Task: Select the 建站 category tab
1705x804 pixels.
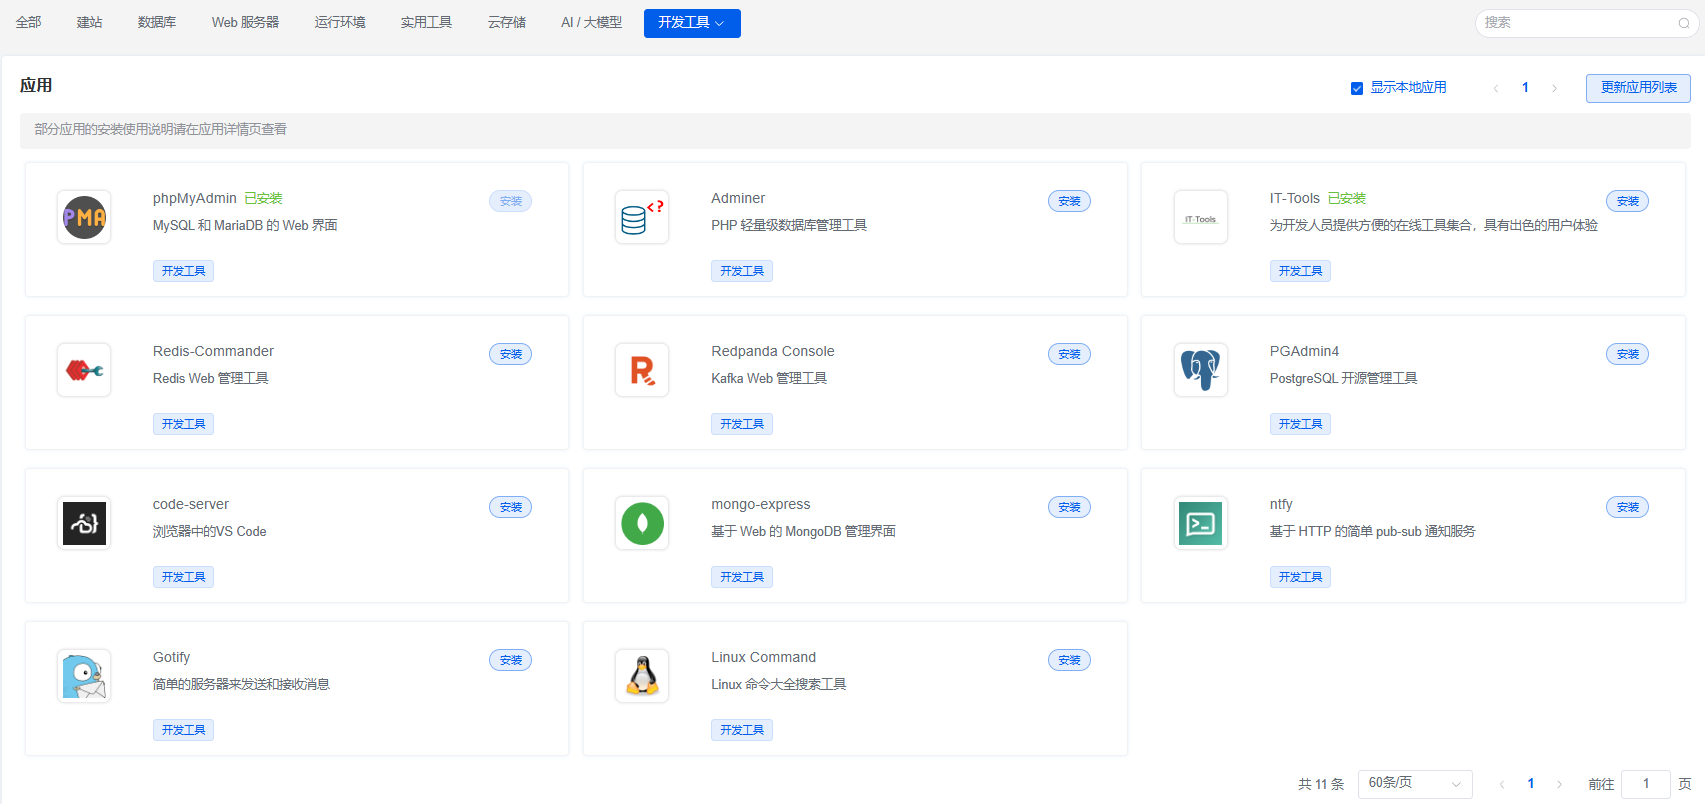Action: 90,22
